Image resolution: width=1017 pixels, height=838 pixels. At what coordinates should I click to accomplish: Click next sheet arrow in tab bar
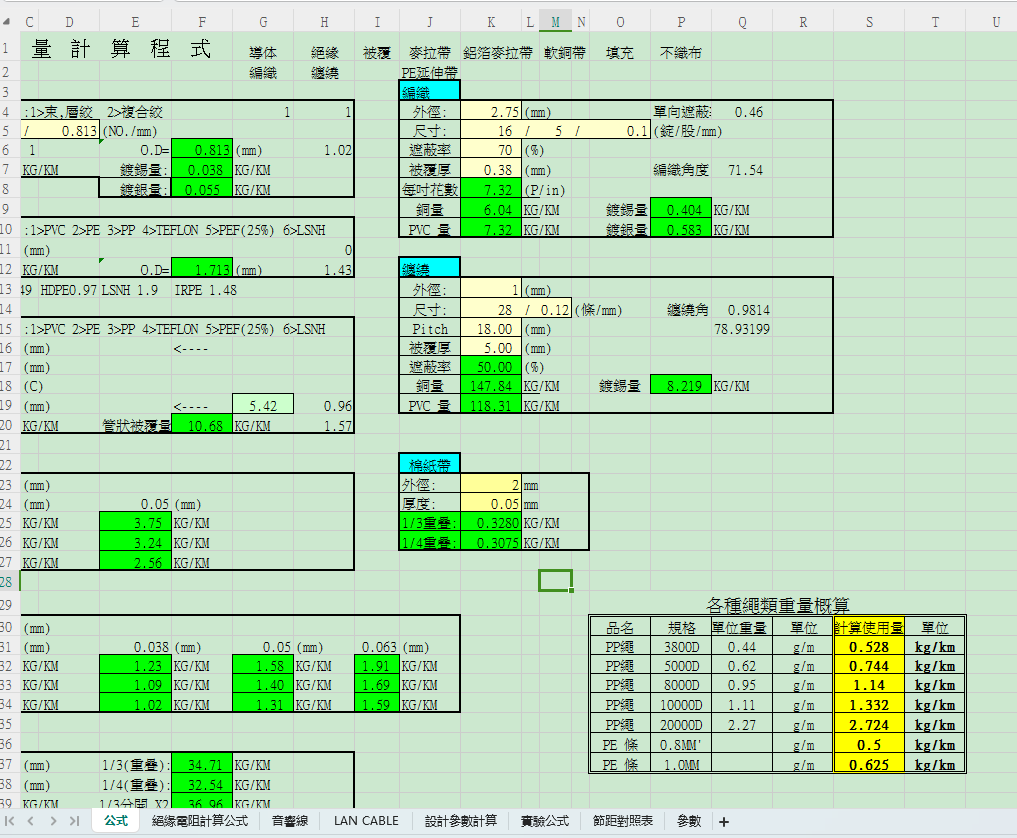coord(53,821)
